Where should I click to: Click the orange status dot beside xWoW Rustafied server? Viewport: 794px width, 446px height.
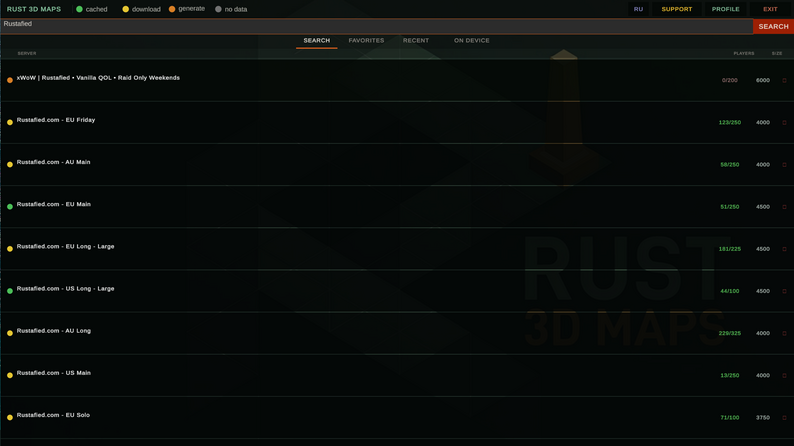[10, 80]
